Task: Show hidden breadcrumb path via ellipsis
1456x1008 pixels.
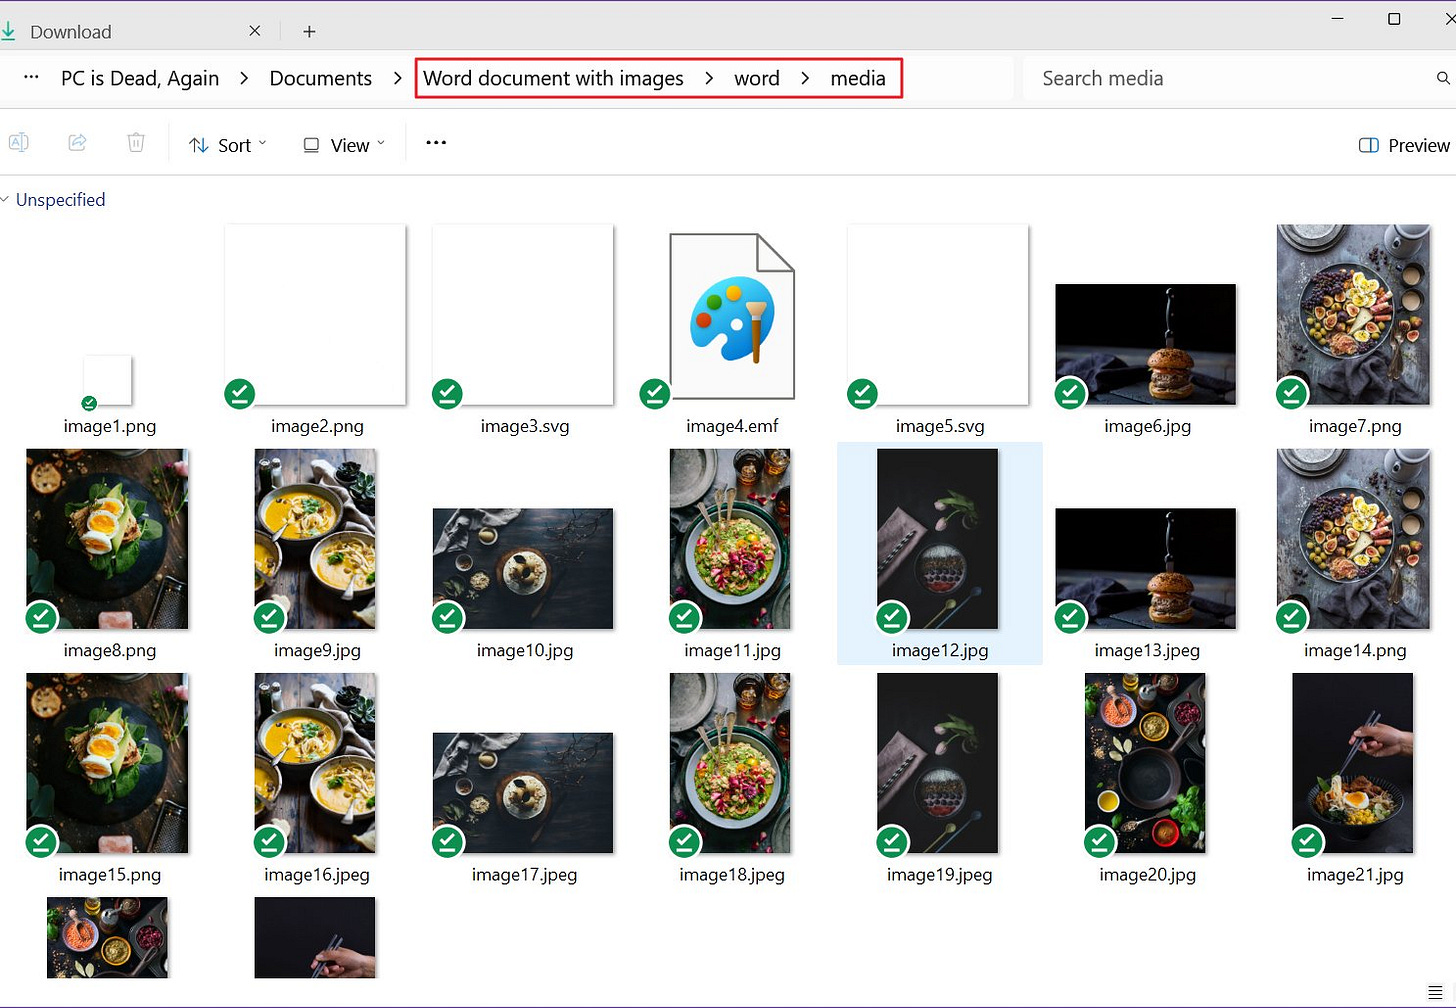Action: (x=31, y=77)
